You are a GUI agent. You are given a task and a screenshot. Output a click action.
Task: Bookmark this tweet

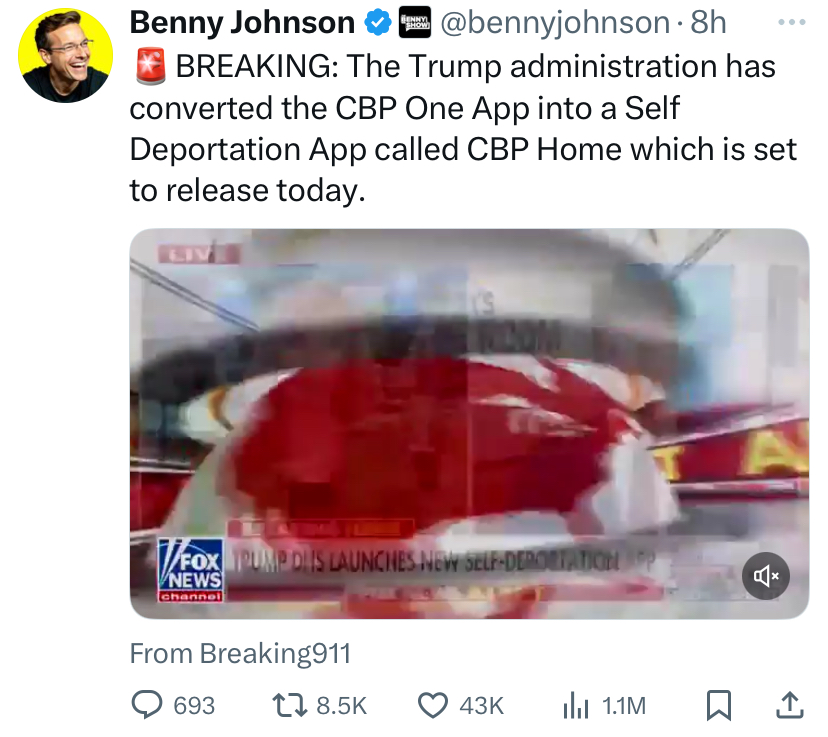click(x=719, y=705)
